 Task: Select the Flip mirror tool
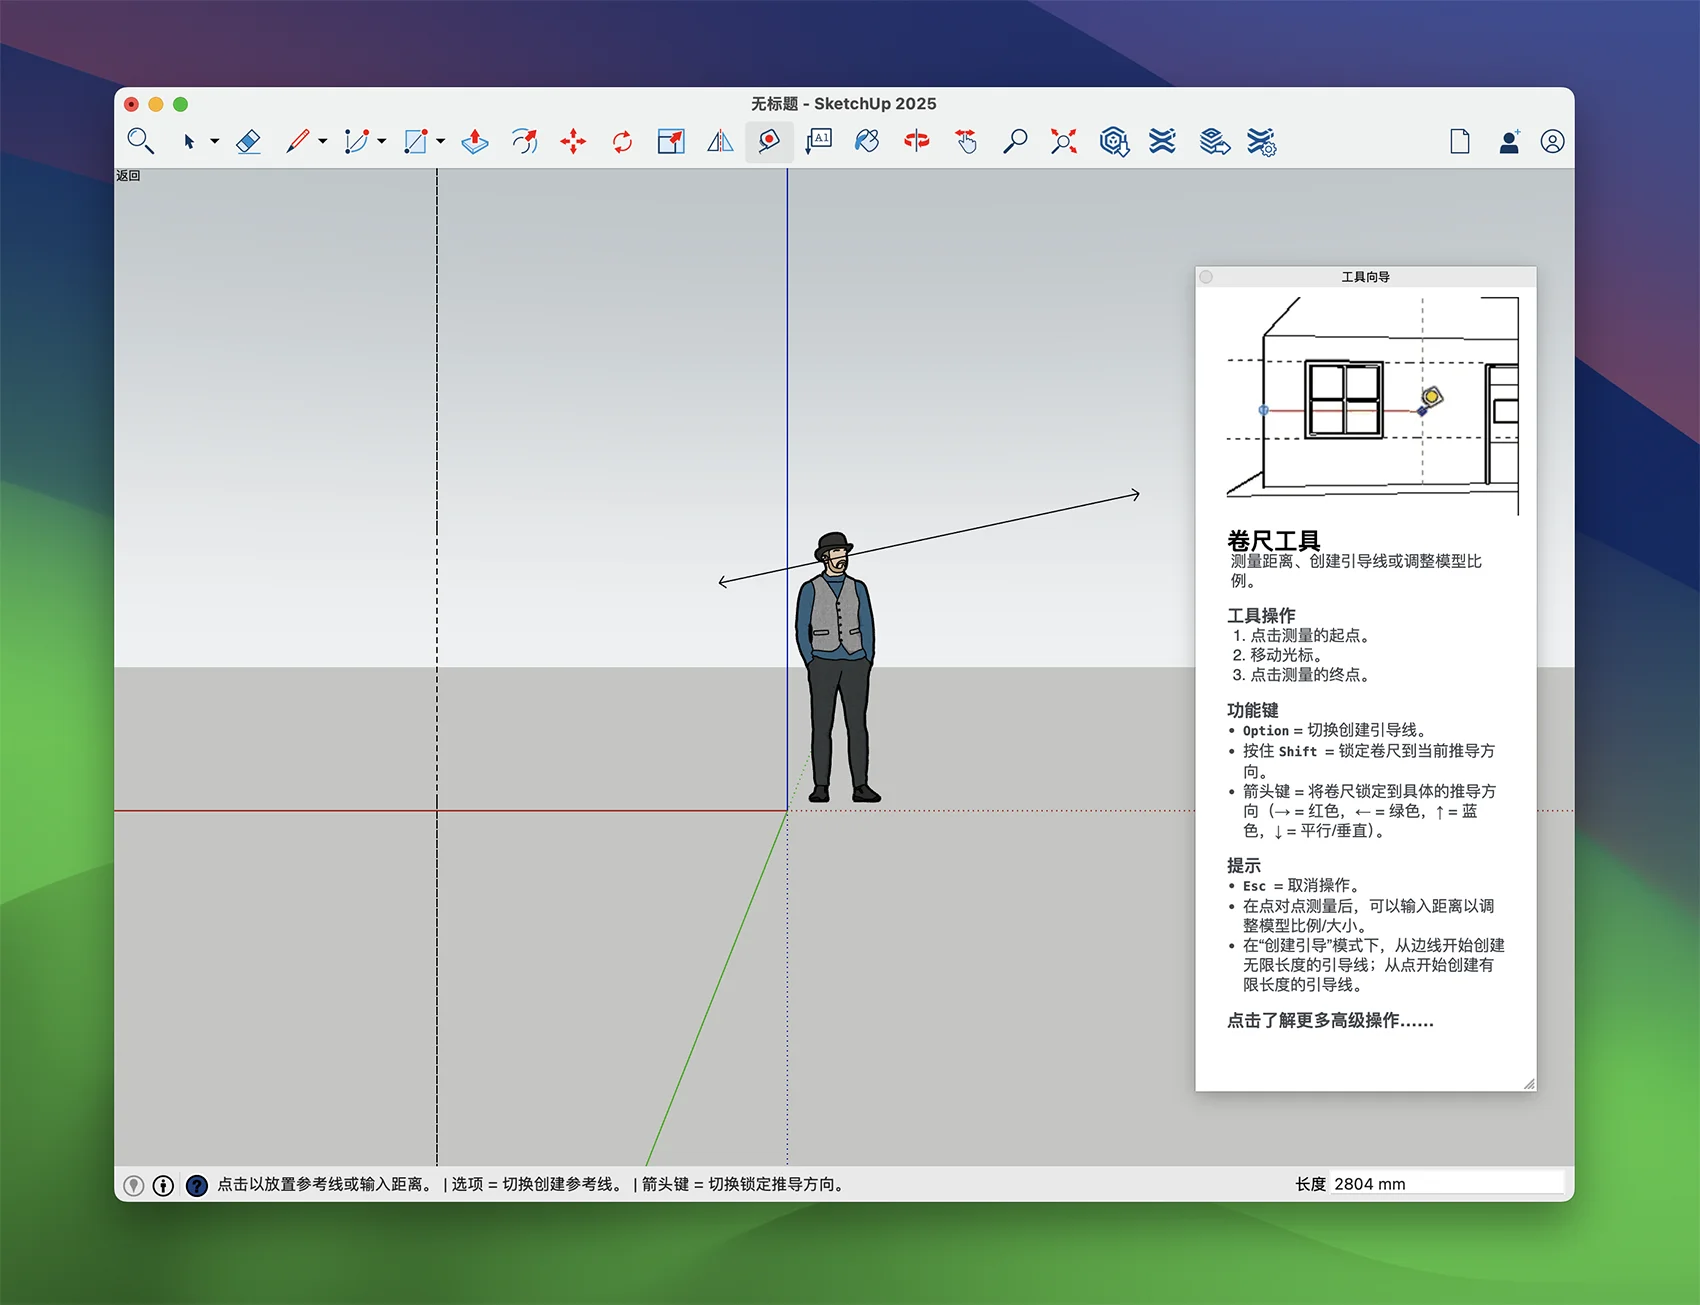[x=720, y=141]
